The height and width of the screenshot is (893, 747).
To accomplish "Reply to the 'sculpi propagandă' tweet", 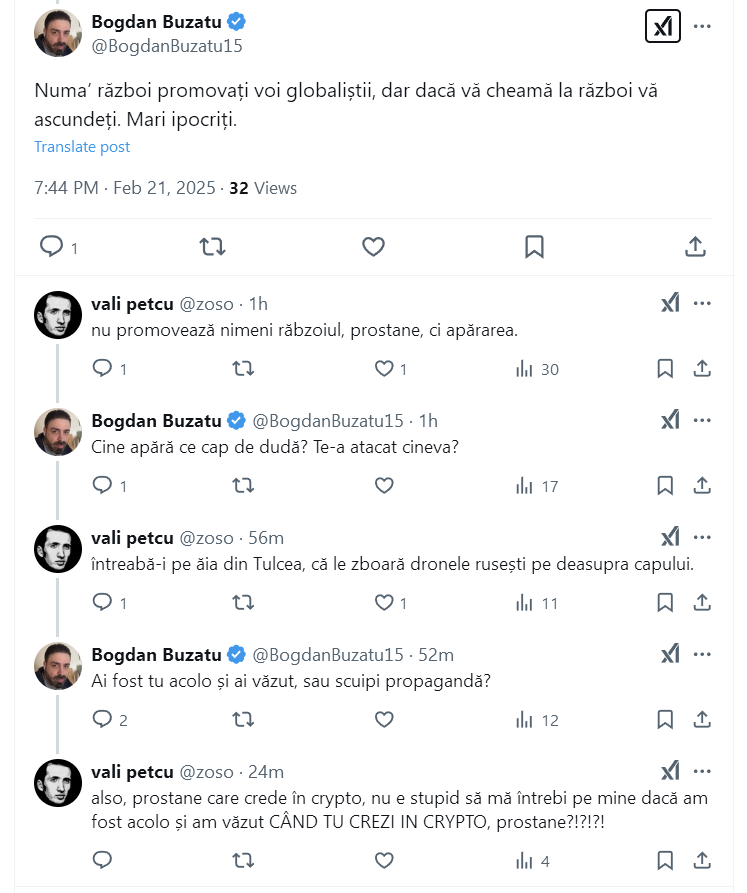I will [103, 720].
